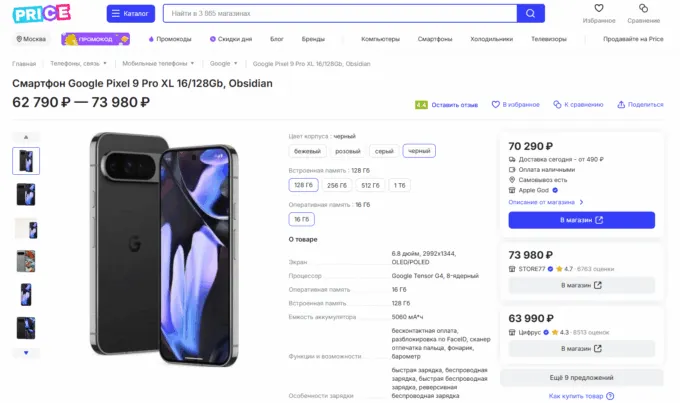Click blue В магазин button
The height and width of the screenshot is (403, 680).
click(580, 220)
